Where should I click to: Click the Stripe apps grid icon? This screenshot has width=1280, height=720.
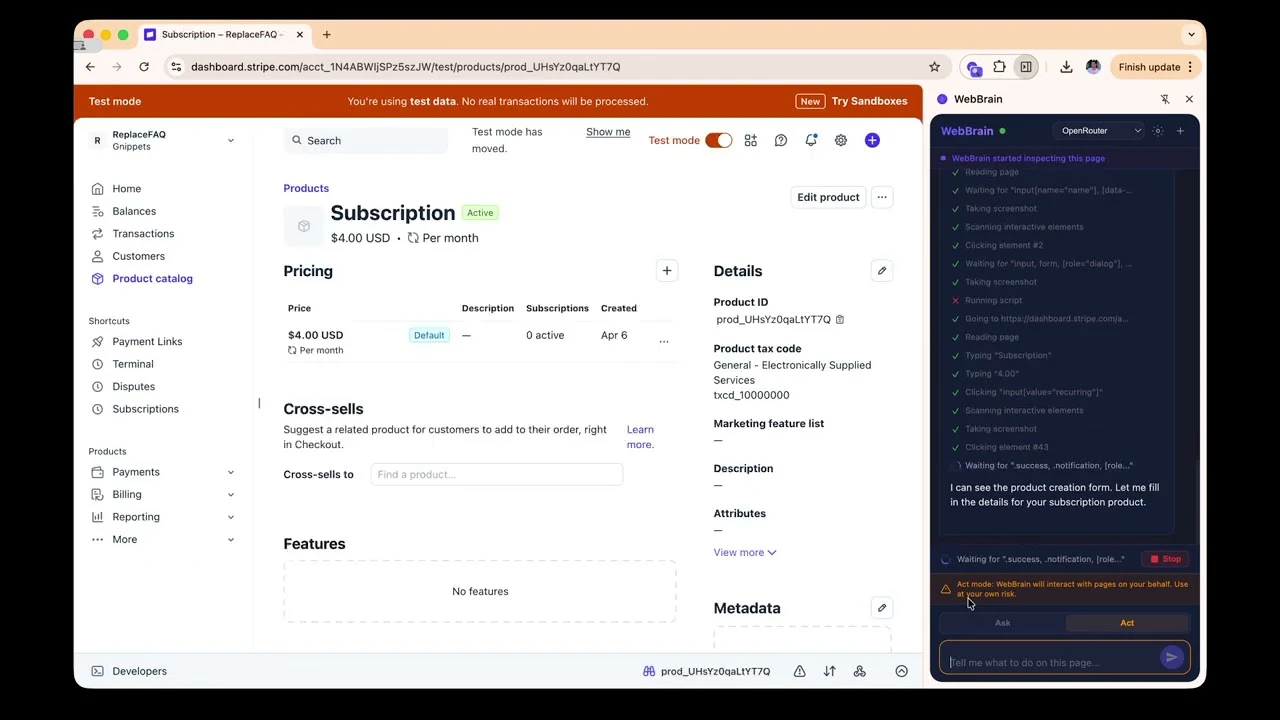coord(750,140)
